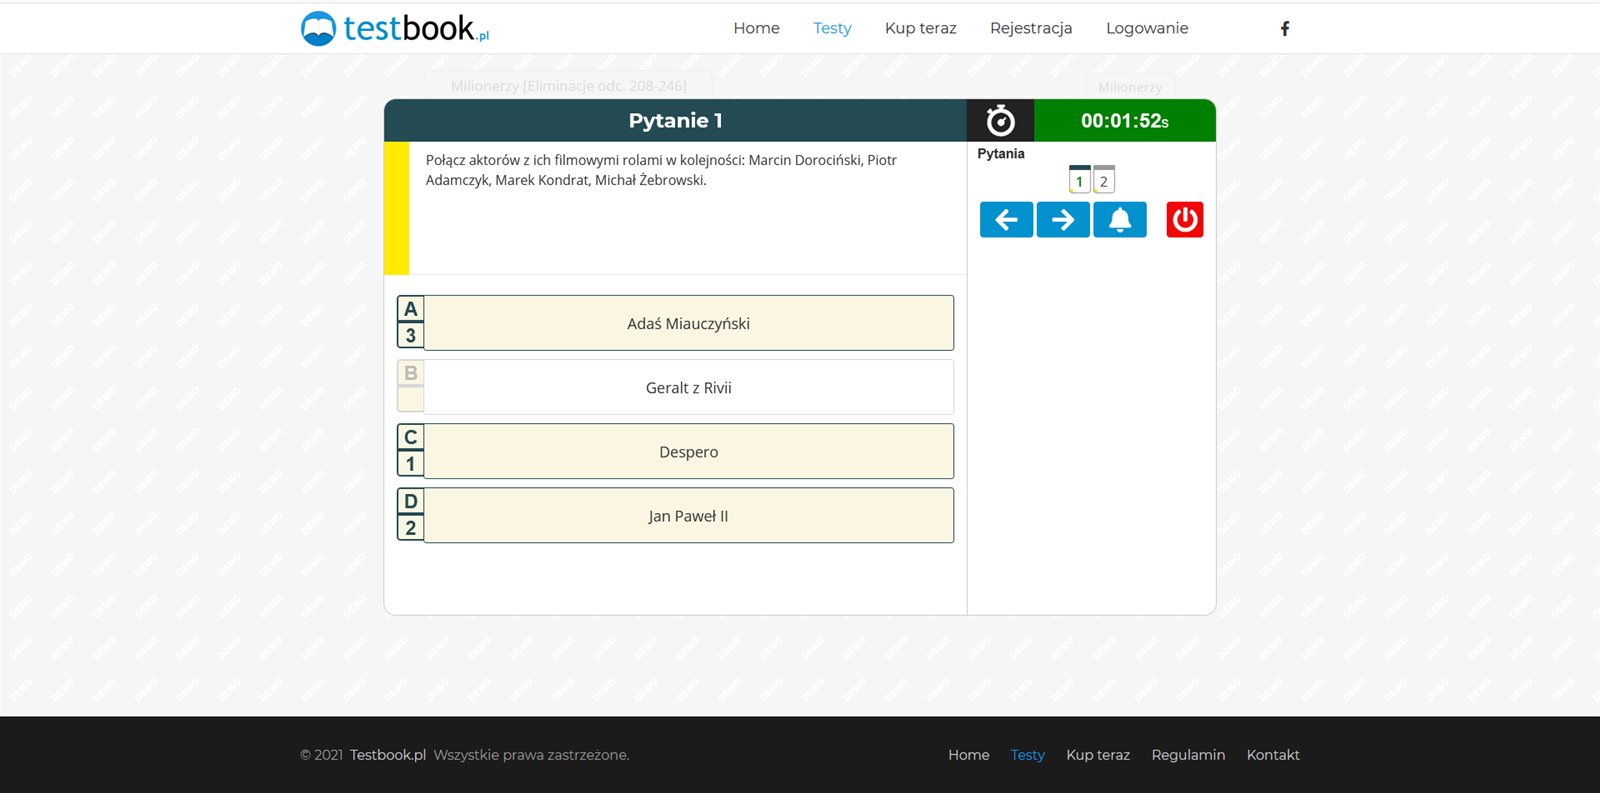This screenshot has width=1600, height=793.
Task: Click the stopwatch timer icon
Action: click(1000, 121)
